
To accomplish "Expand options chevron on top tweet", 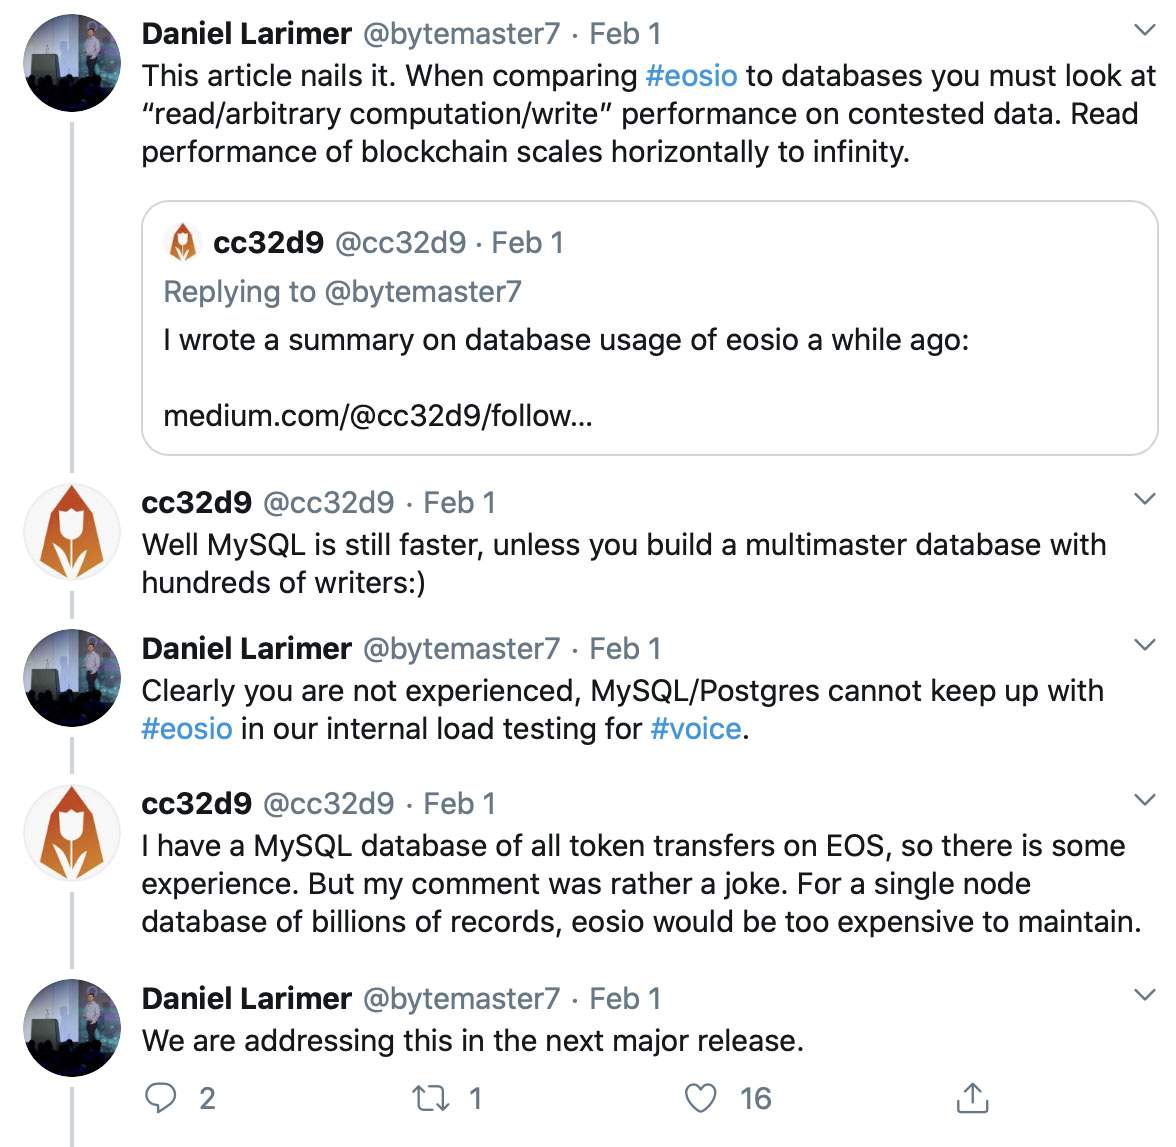I will click(1145, 30).
